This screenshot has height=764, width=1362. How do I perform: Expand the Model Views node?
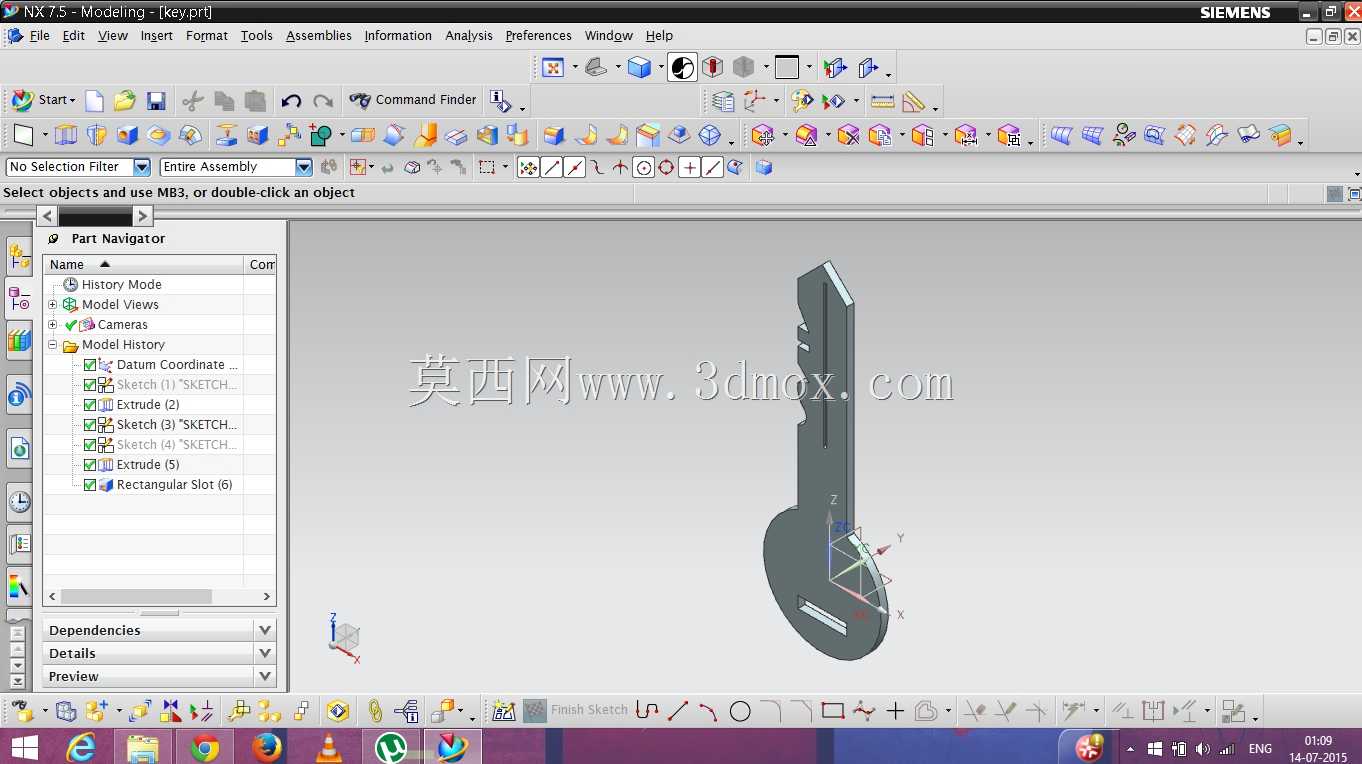53,305
